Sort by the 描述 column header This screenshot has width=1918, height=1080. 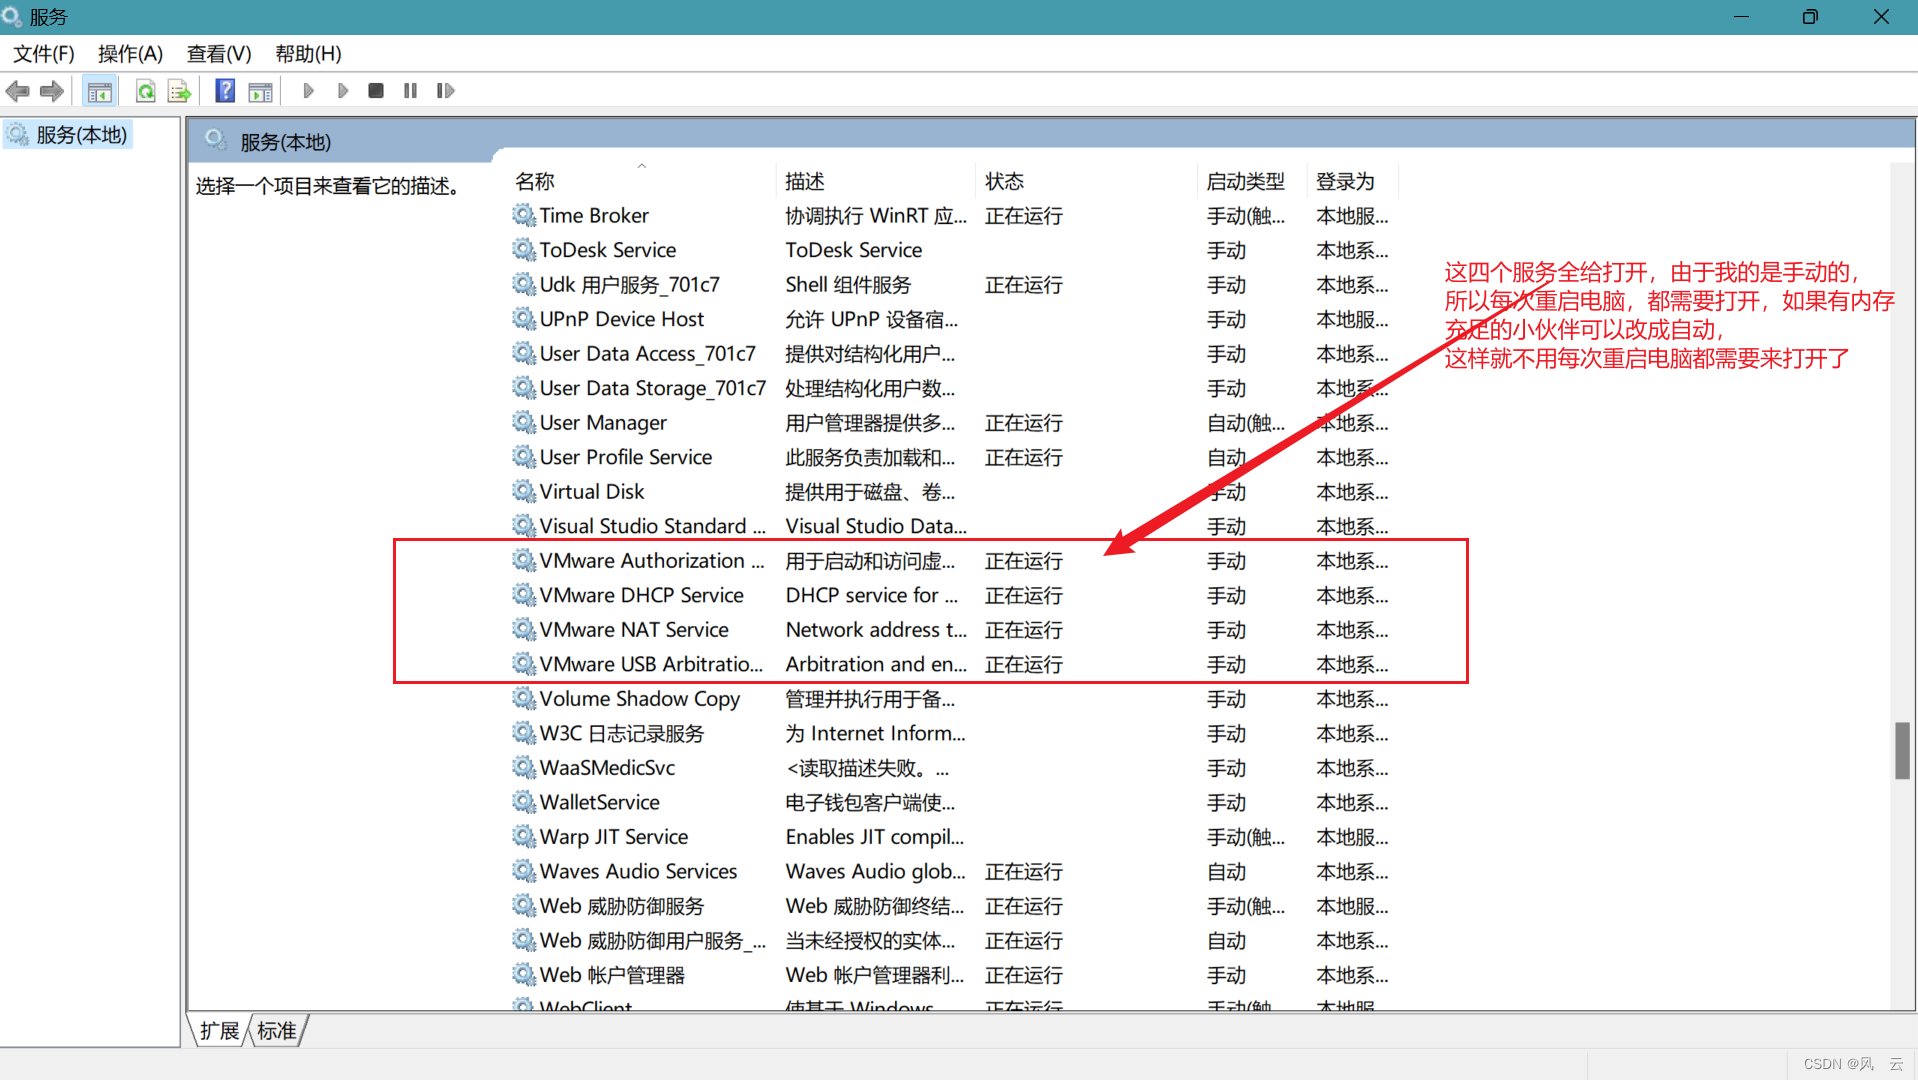(875, 181)
